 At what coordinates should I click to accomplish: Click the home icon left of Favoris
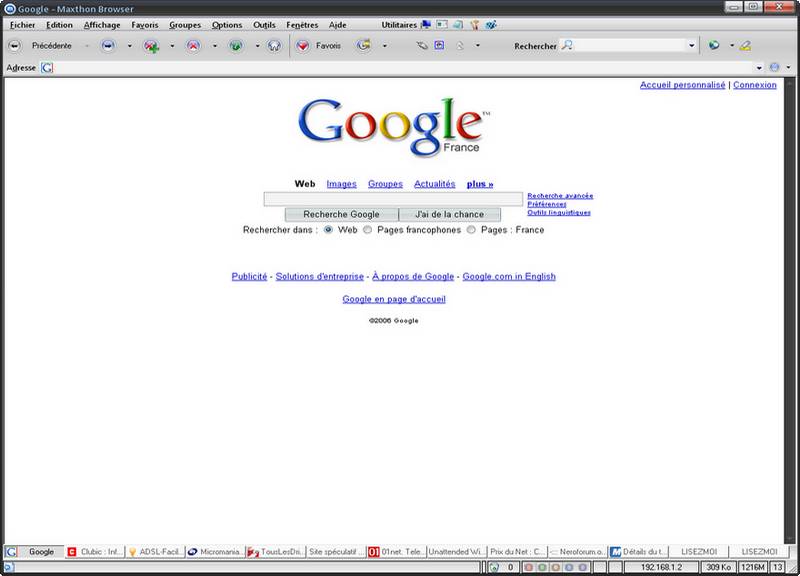click(x=274, y=46)
